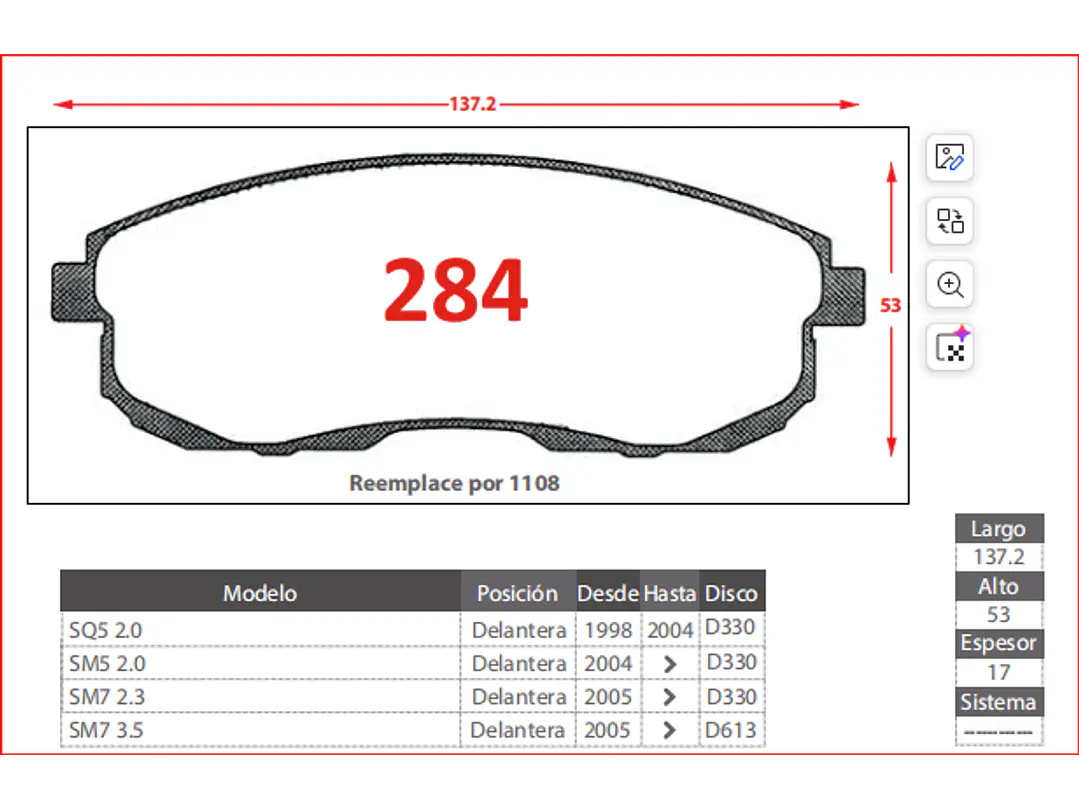Click the convert/swap image icon
Screen dimensions: 1079x809
[949, 221]
